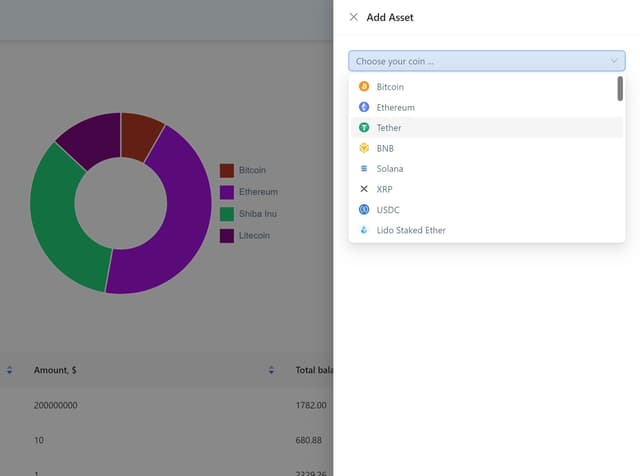This screenshot has width=640, height=476.
Task: Select Solana option from coin list
Action: coord(390,169)
